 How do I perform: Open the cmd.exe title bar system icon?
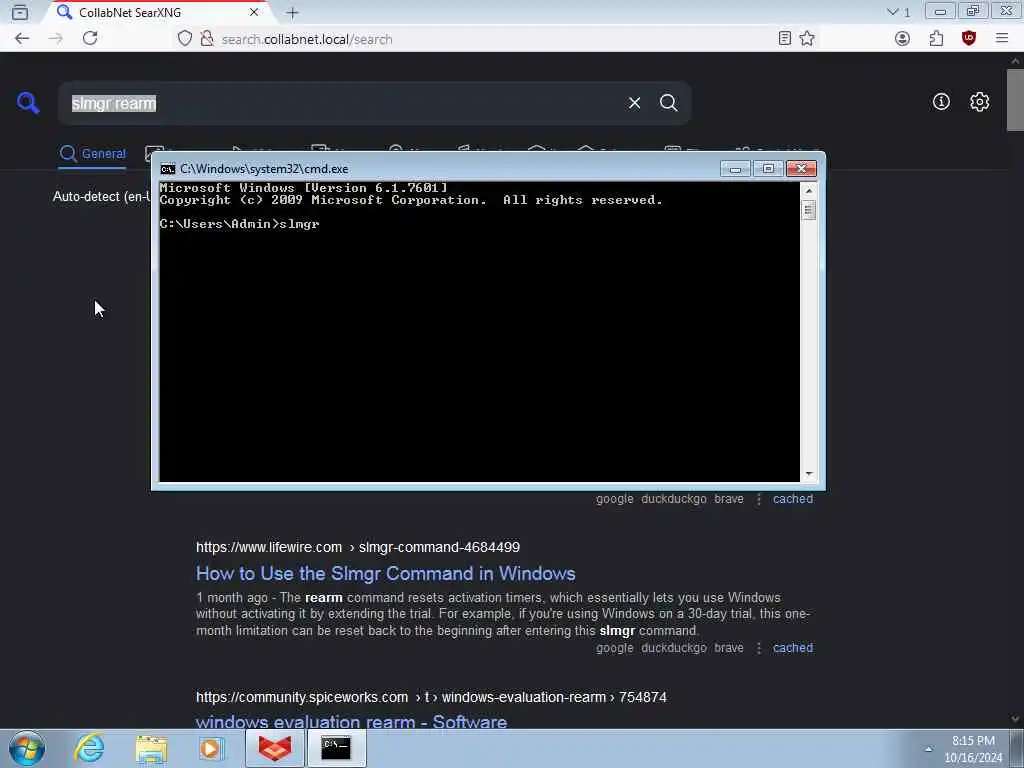pyautogui.click(x=168, y=169)
